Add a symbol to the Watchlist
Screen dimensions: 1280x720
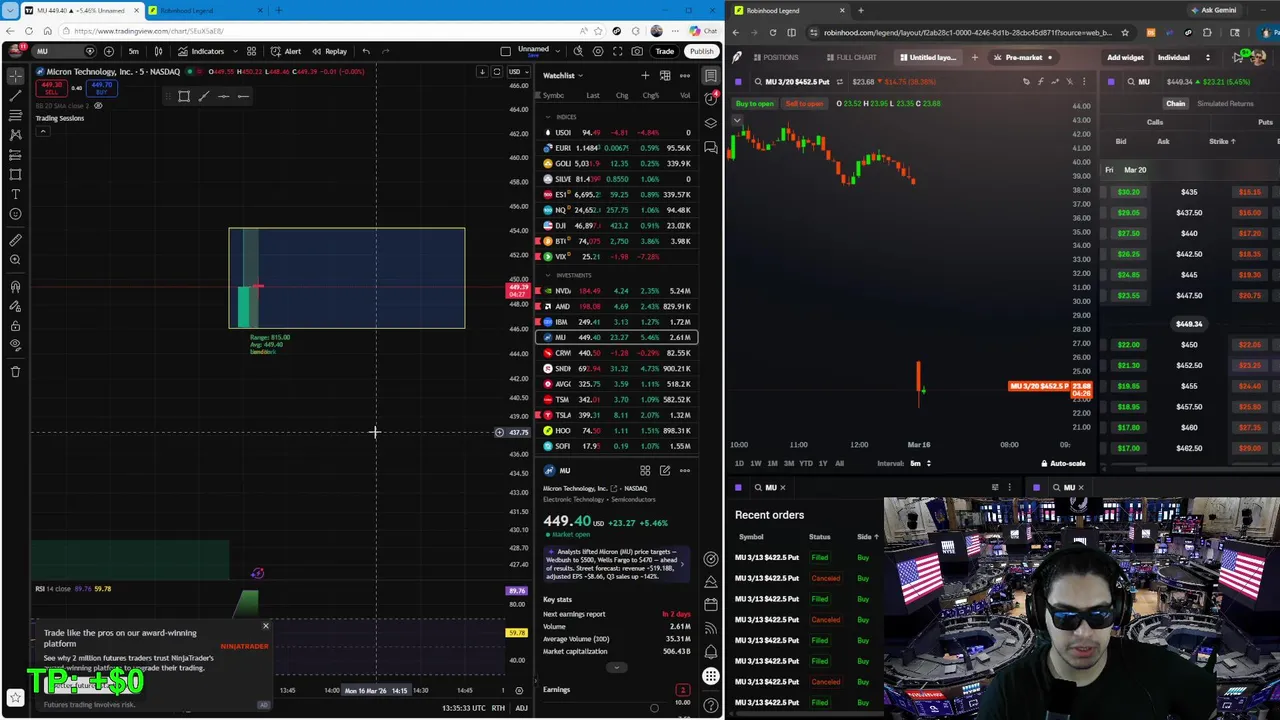point(645,76)
